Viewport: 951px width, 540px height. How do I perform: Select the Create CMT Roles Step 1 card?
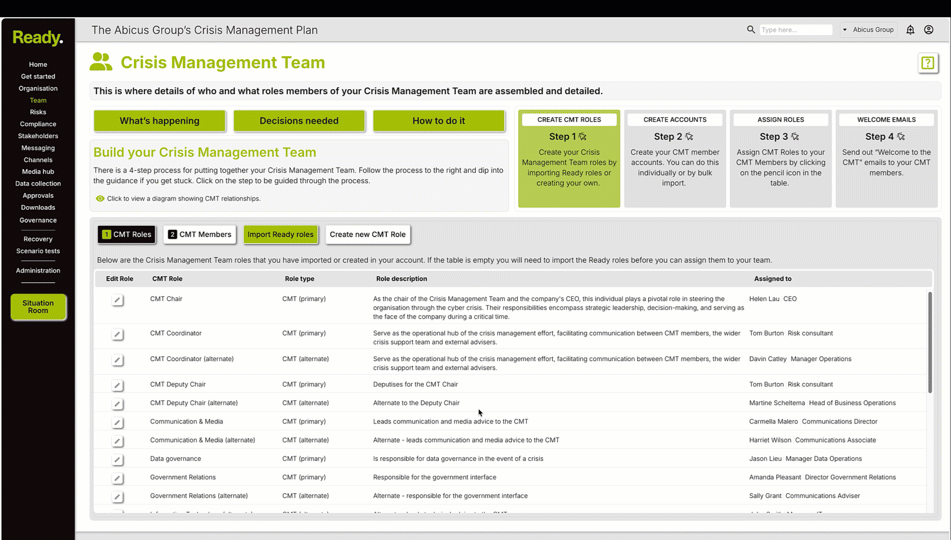(569, 159)
